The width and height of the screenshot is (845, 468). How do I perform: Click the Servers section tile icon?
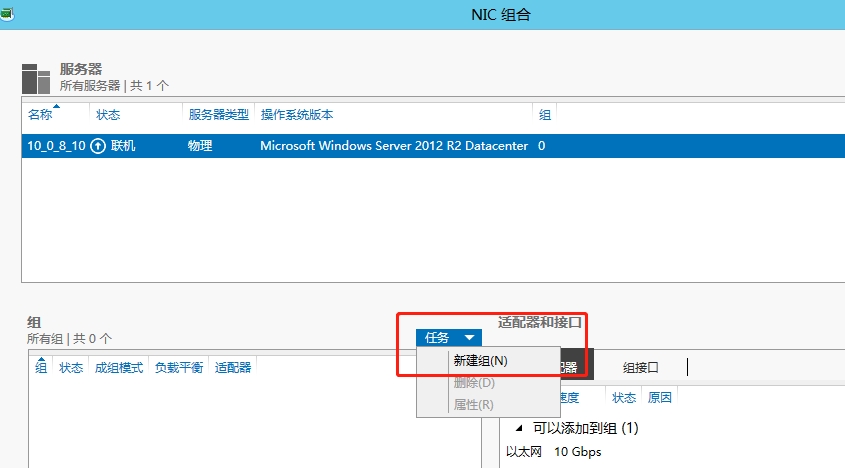tap(36, 78)
